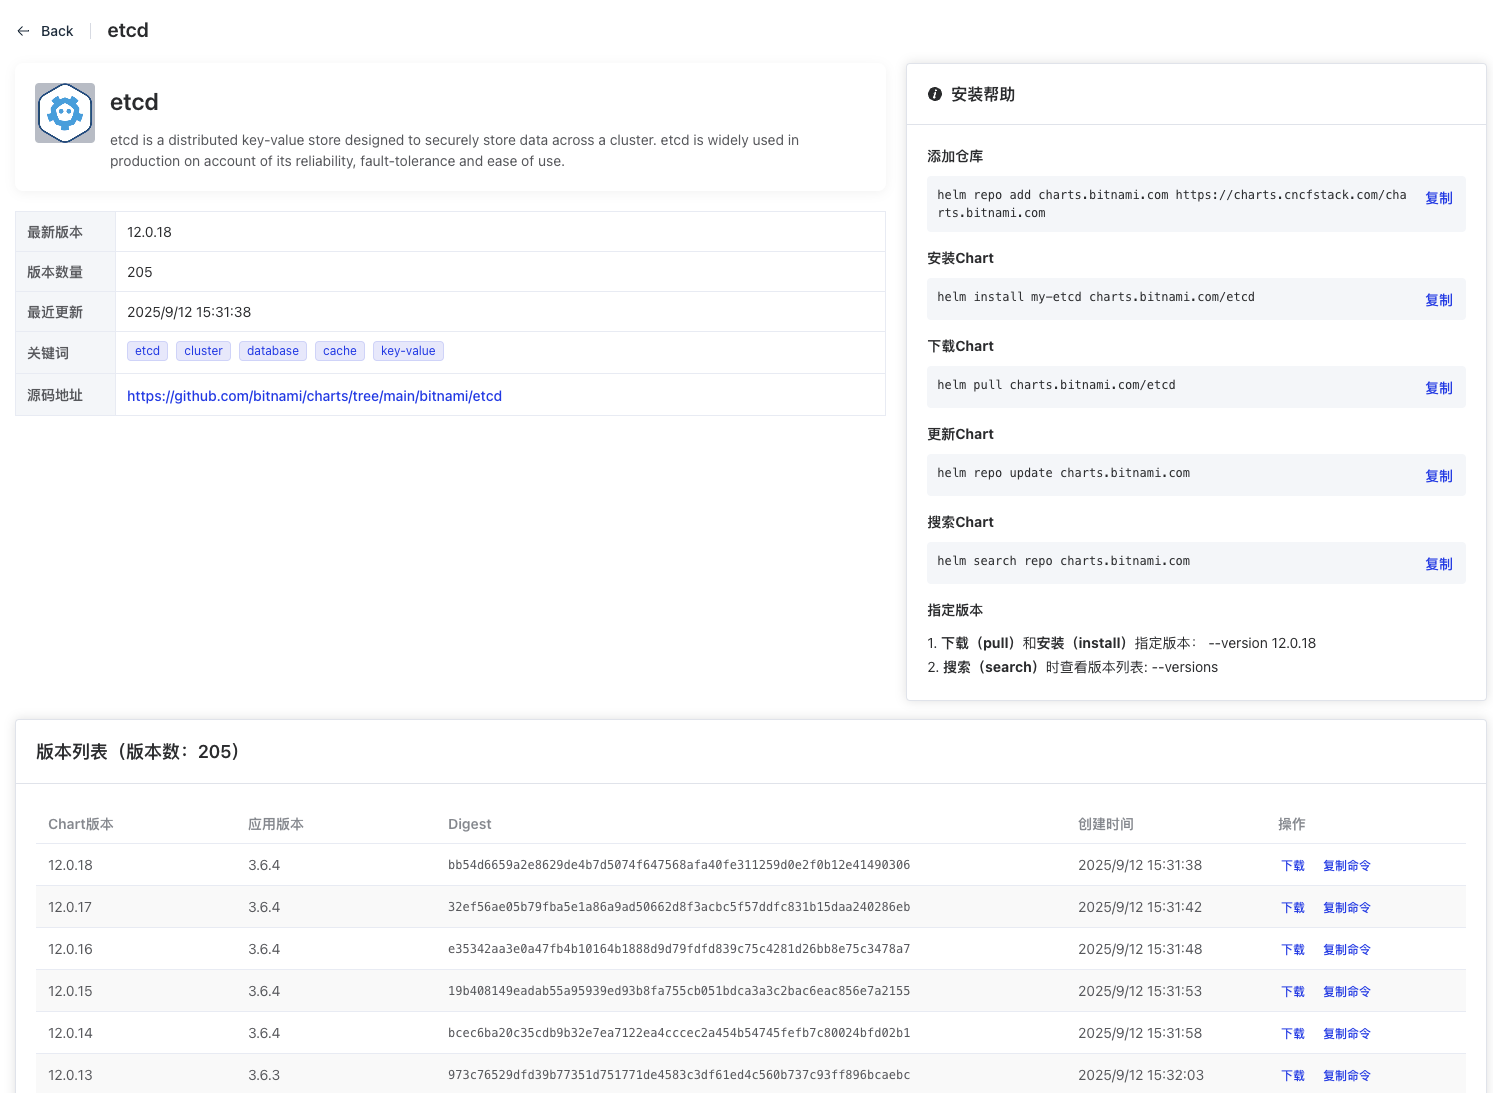Screen dimensions: 1493x1093
Task: Click the info icon beside 安装帮助
Action: click(935, 94)
